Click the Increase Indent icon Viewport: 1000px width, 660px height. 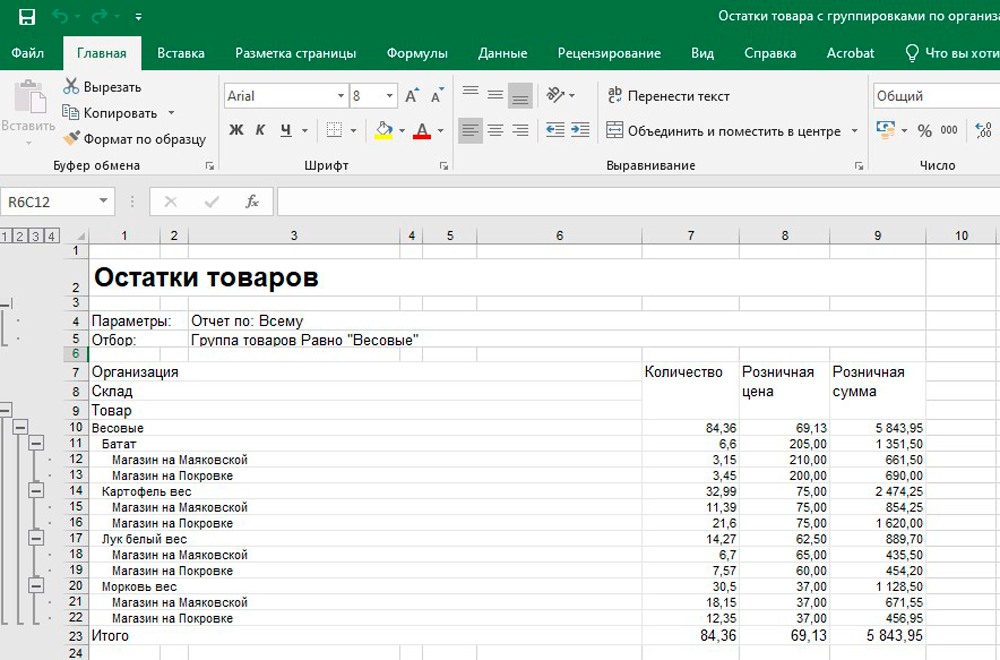click(580, 130)
